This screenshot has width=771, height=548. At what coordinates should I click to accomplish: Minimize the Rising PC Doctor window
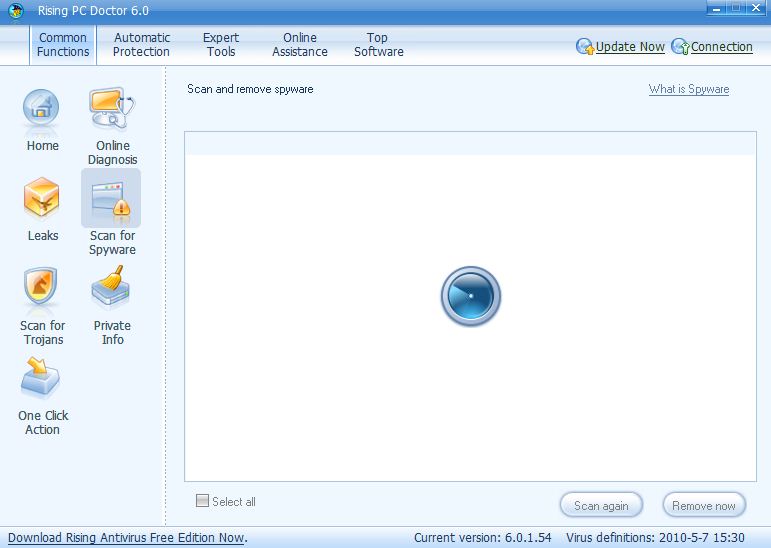click(717, 8)
